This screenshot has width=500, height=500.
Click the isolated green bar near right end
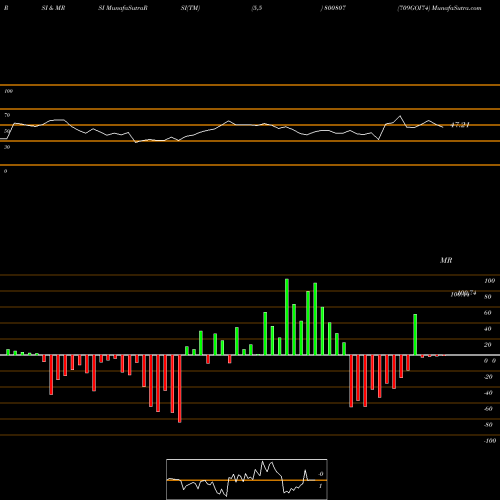click(x=415, y=335)
